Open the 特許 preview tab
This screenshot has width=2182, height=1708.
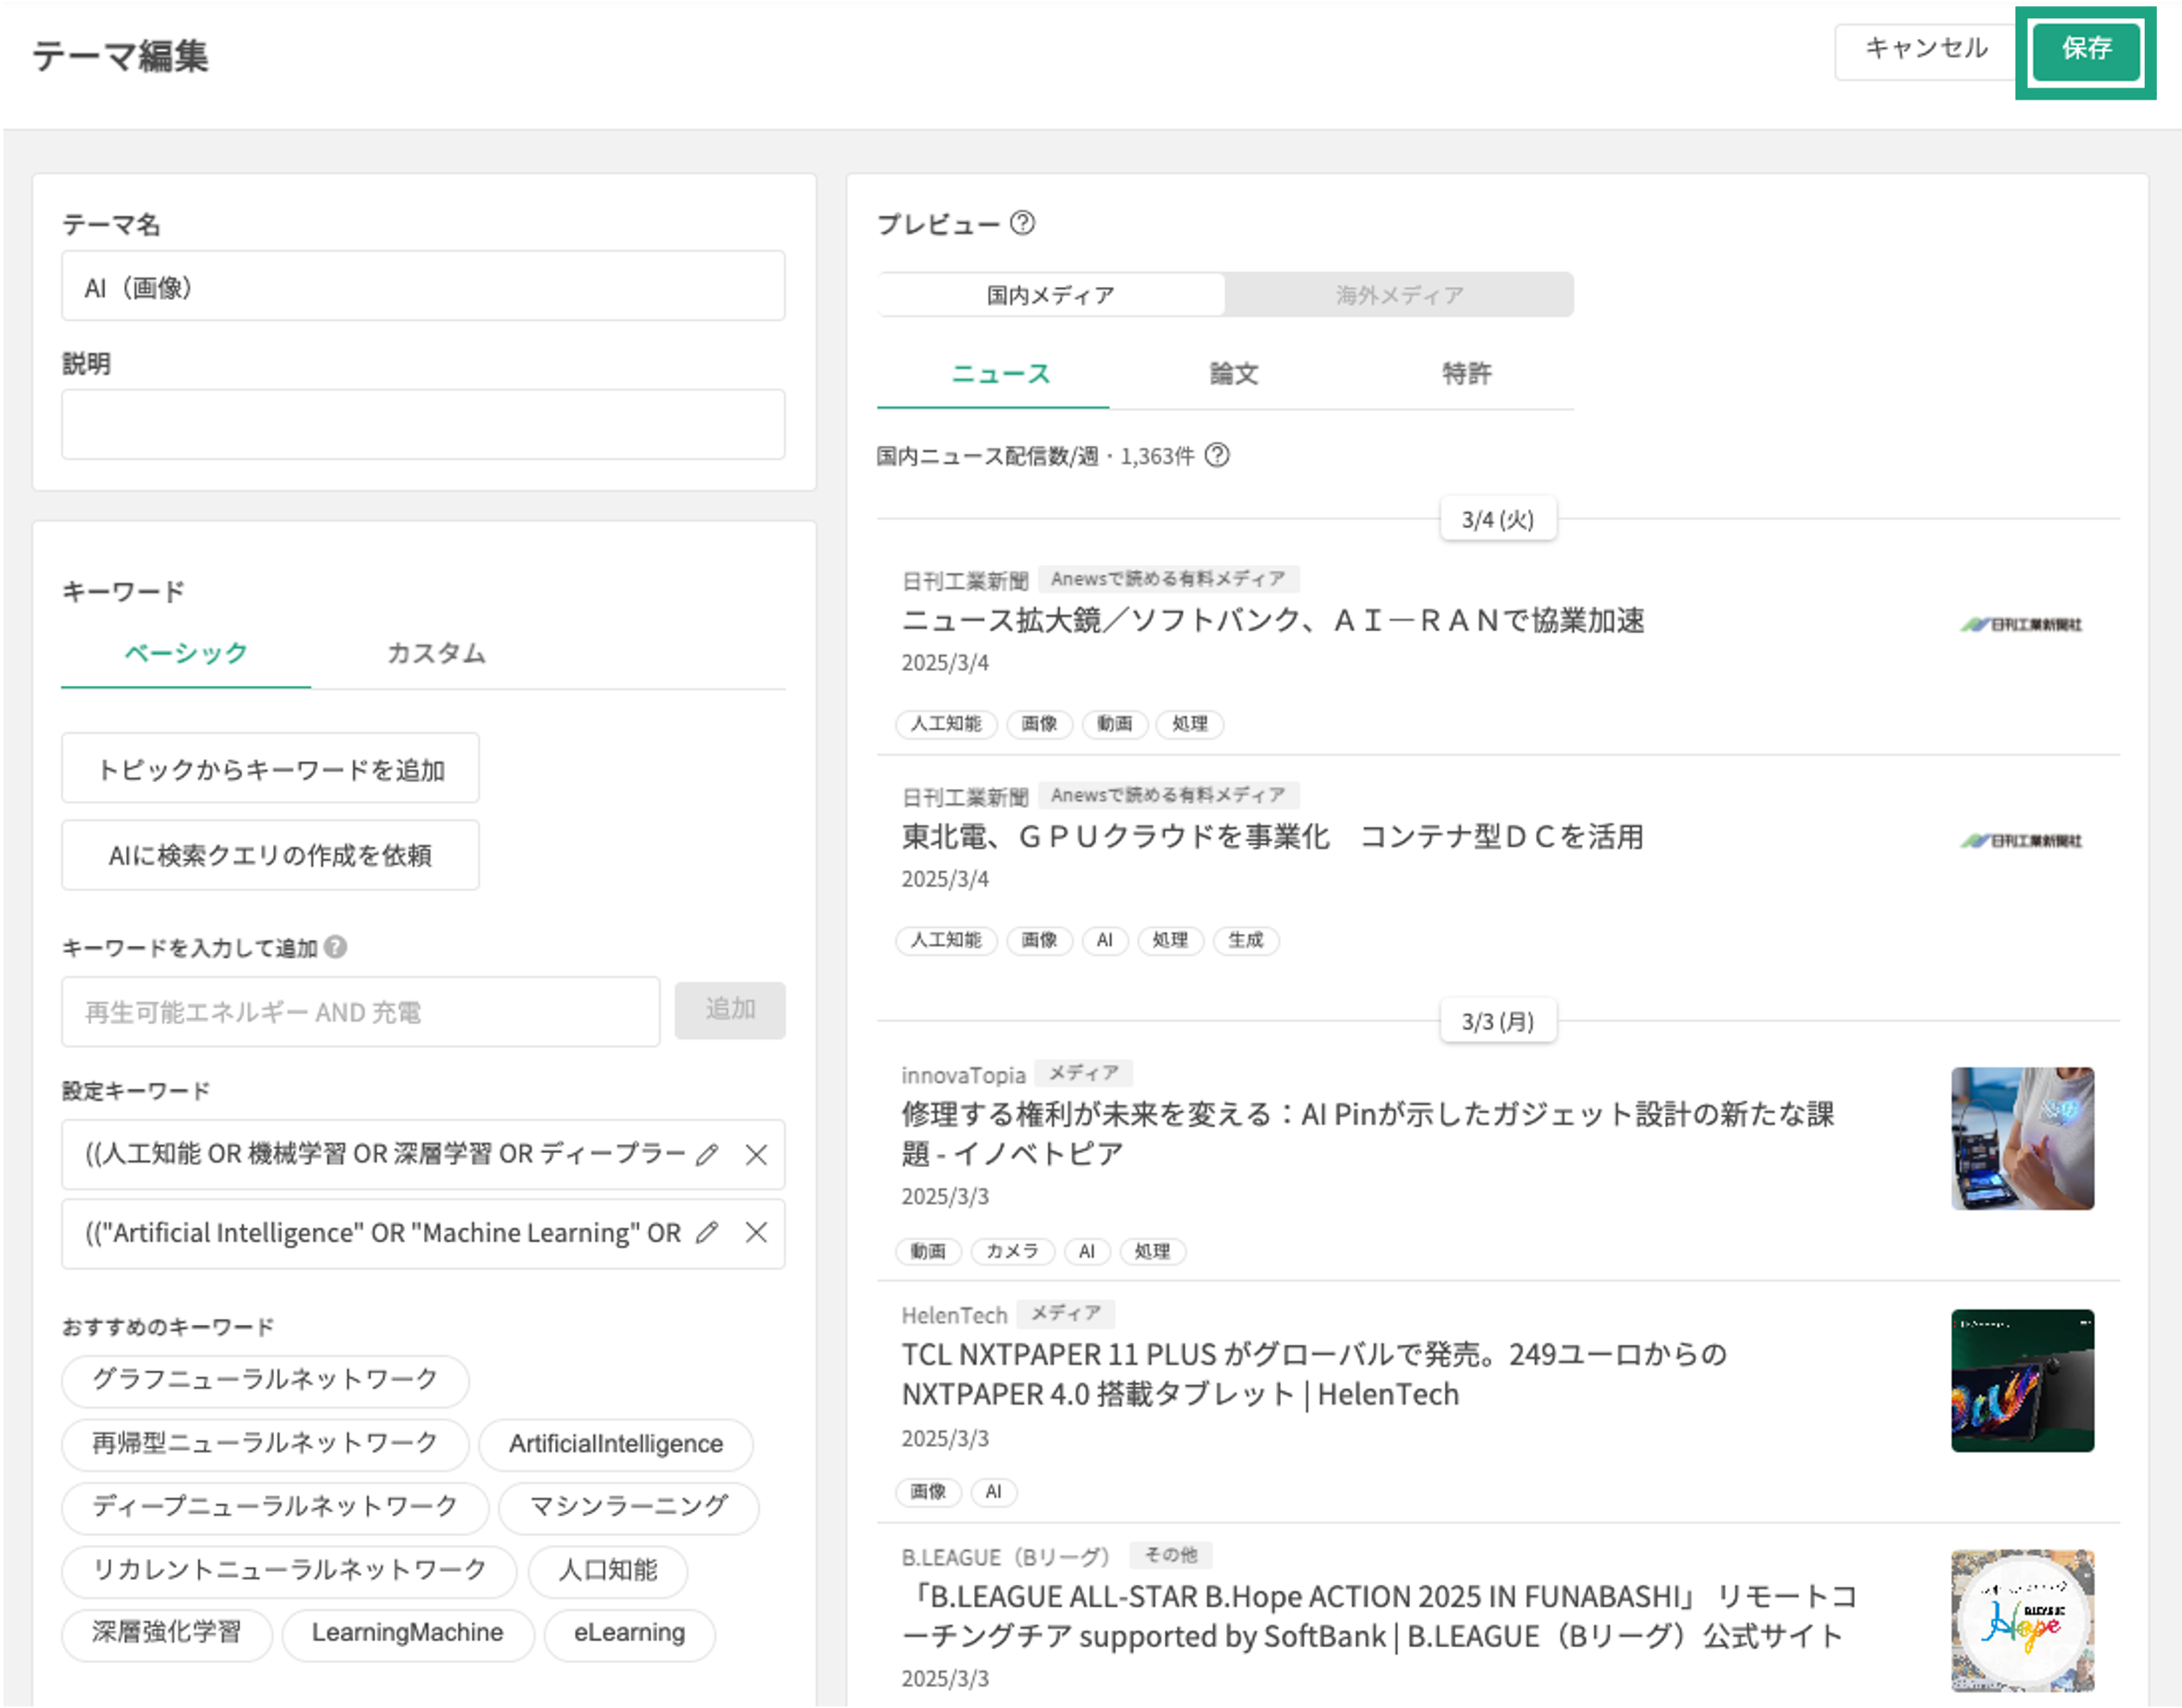click(x=1466, y=374)
